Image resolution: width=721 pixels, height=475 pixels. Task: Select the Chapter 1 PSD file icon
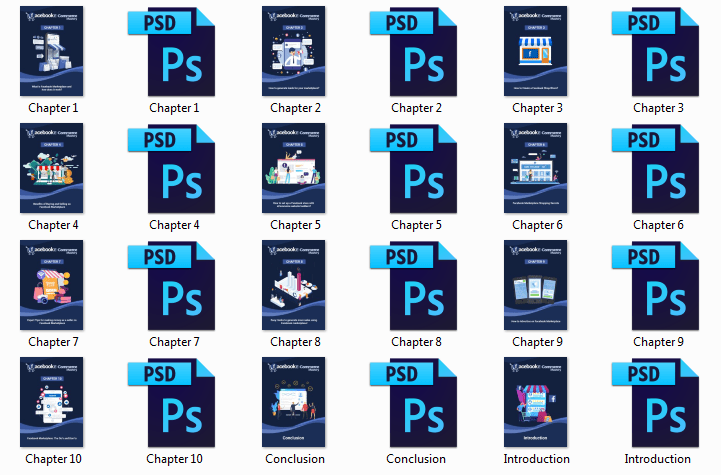[x=174, y=51]
